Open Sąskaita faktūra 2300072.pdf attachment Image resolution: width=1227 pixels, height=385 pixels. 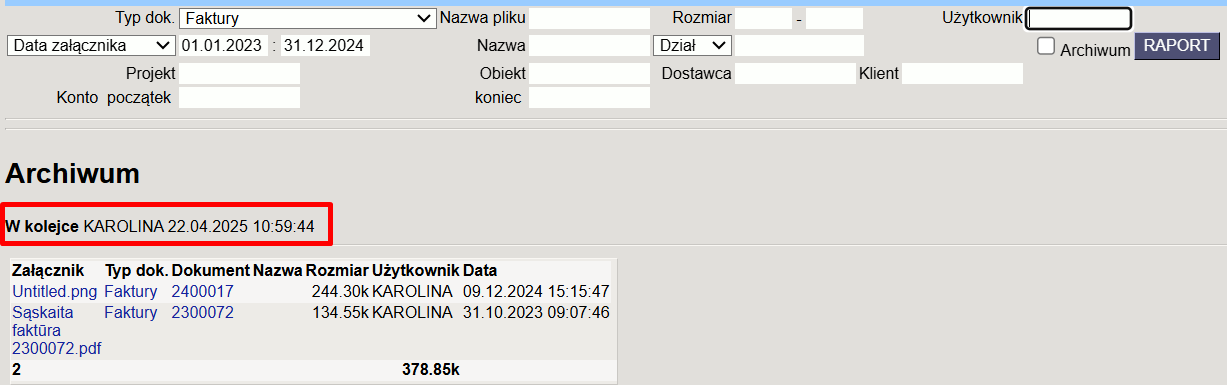[x=56, y=330]
